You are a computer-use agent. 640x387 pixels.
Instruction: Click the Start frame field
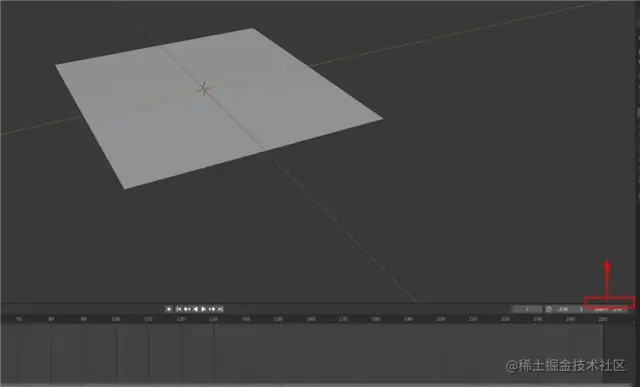tap(569, 309)
